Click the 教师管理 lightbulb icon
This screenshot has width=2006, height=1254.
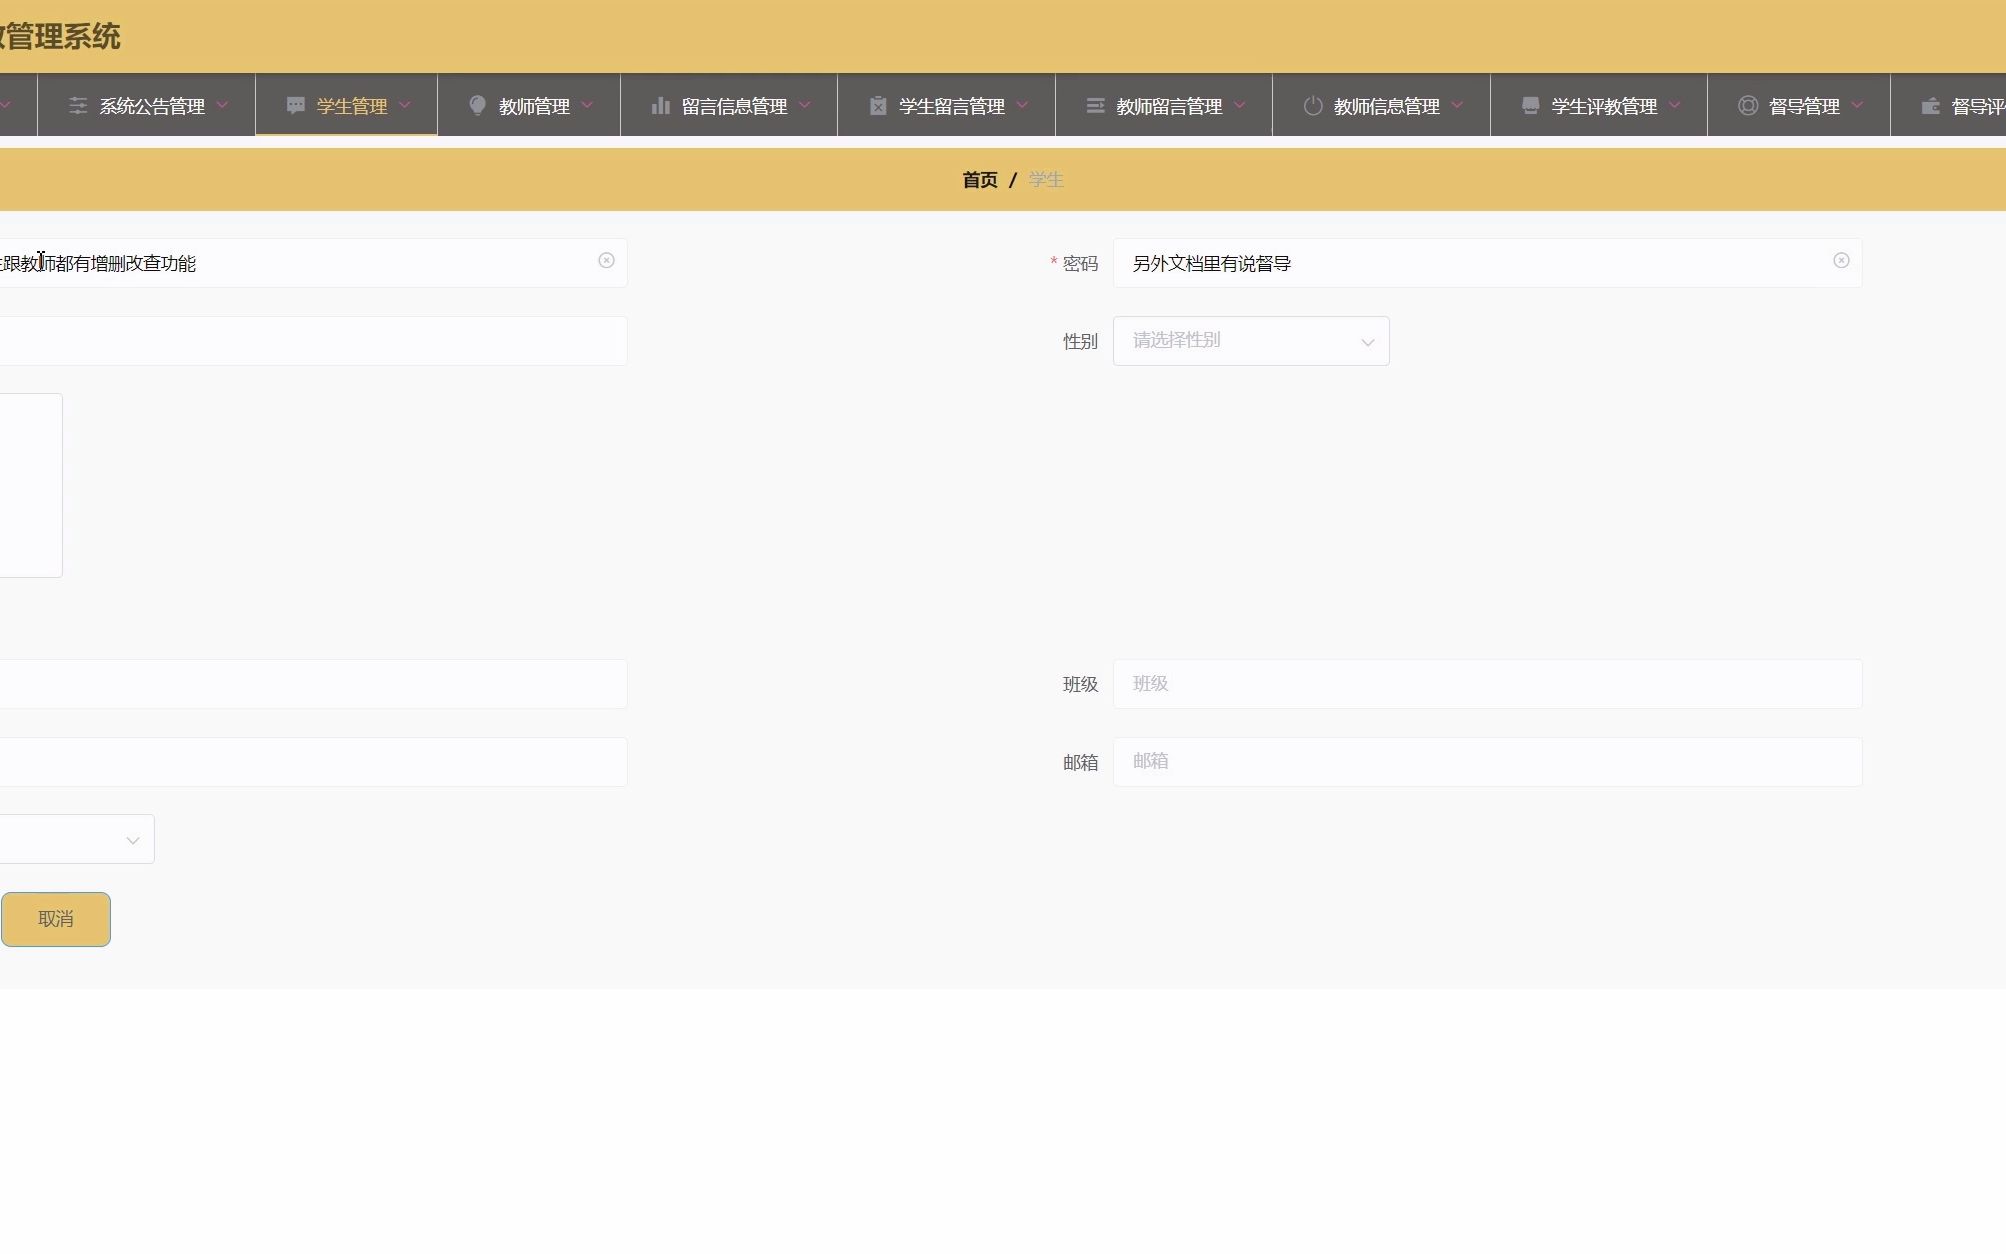point(477,106)
